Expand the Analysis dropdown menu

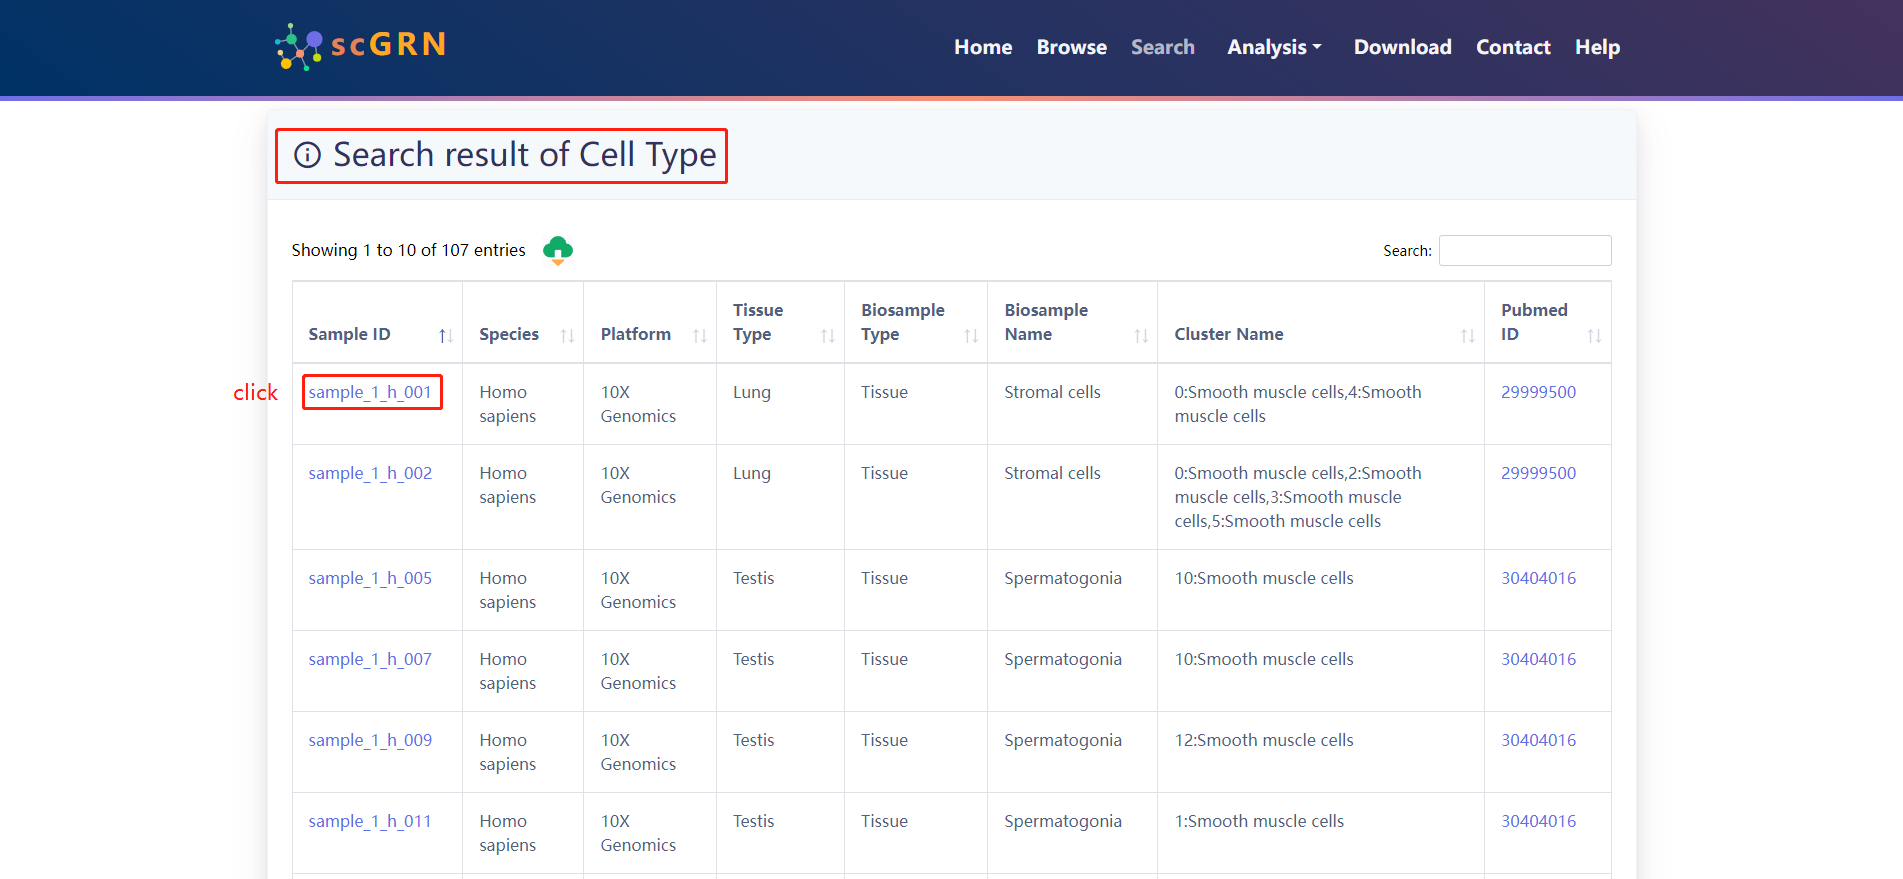(1274, 47)
